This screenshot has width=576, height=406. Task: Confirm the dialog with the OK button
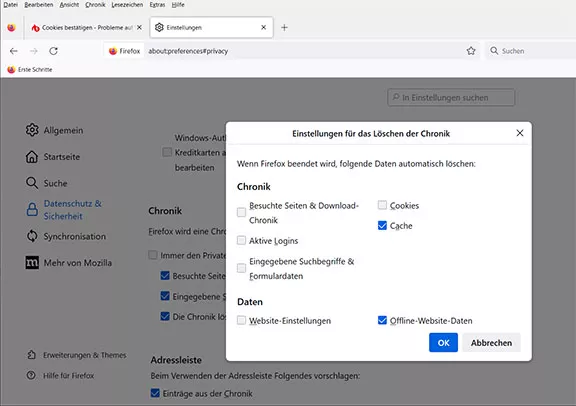[443, 342]
